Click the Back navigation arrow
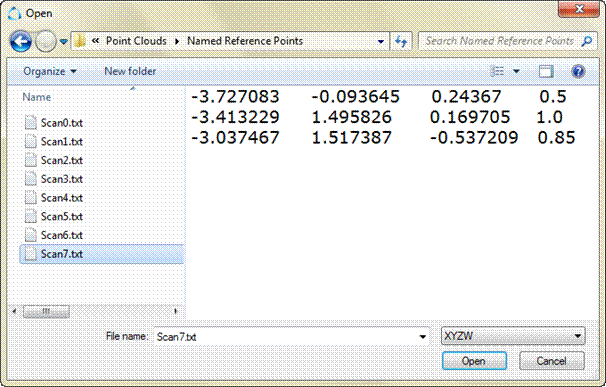Image resolution: width=606 pixels, height=387 pixels. (20, 41)
